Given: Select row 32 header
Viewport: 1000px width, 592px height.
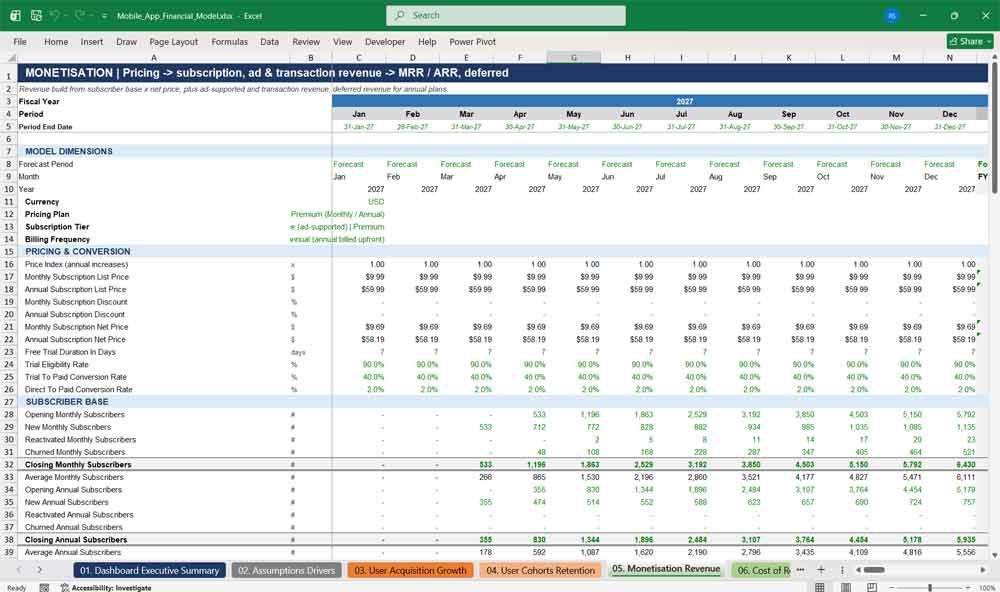Looking at the screenshot, I should [9, 464].
